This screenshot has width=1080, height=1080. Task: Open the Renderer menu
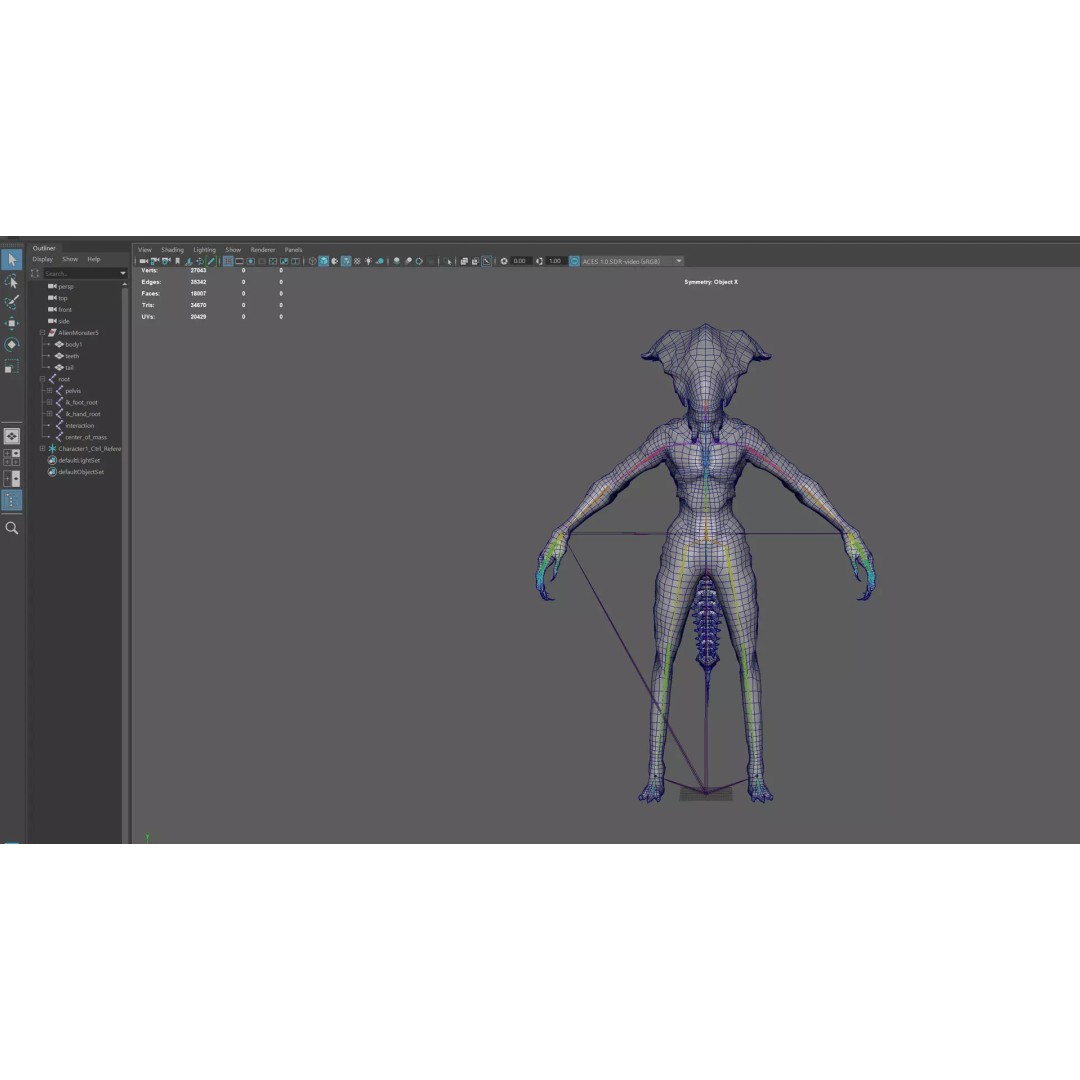coord(263,249)
